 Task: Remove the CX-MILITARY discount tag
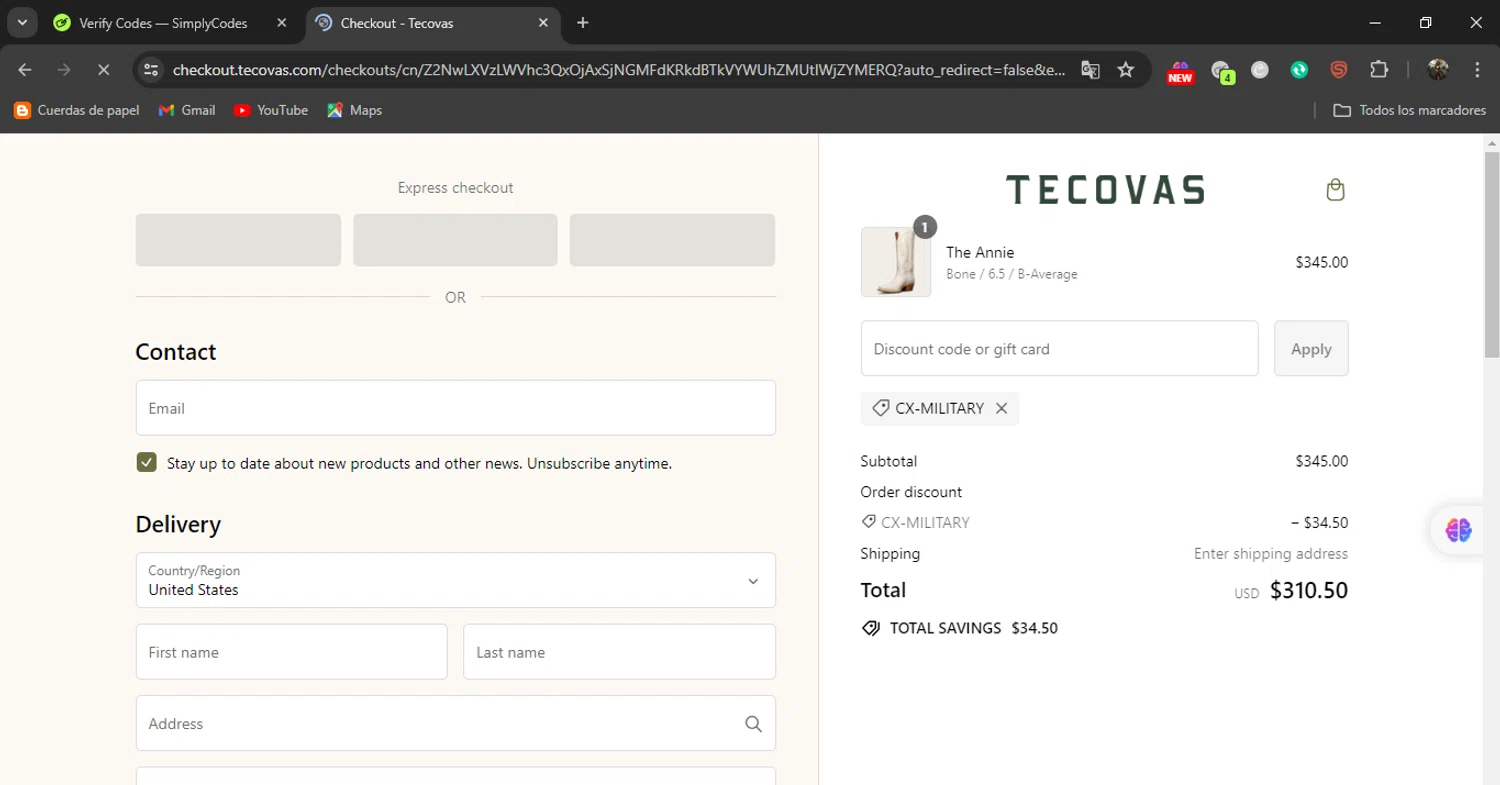[1001, 408]
